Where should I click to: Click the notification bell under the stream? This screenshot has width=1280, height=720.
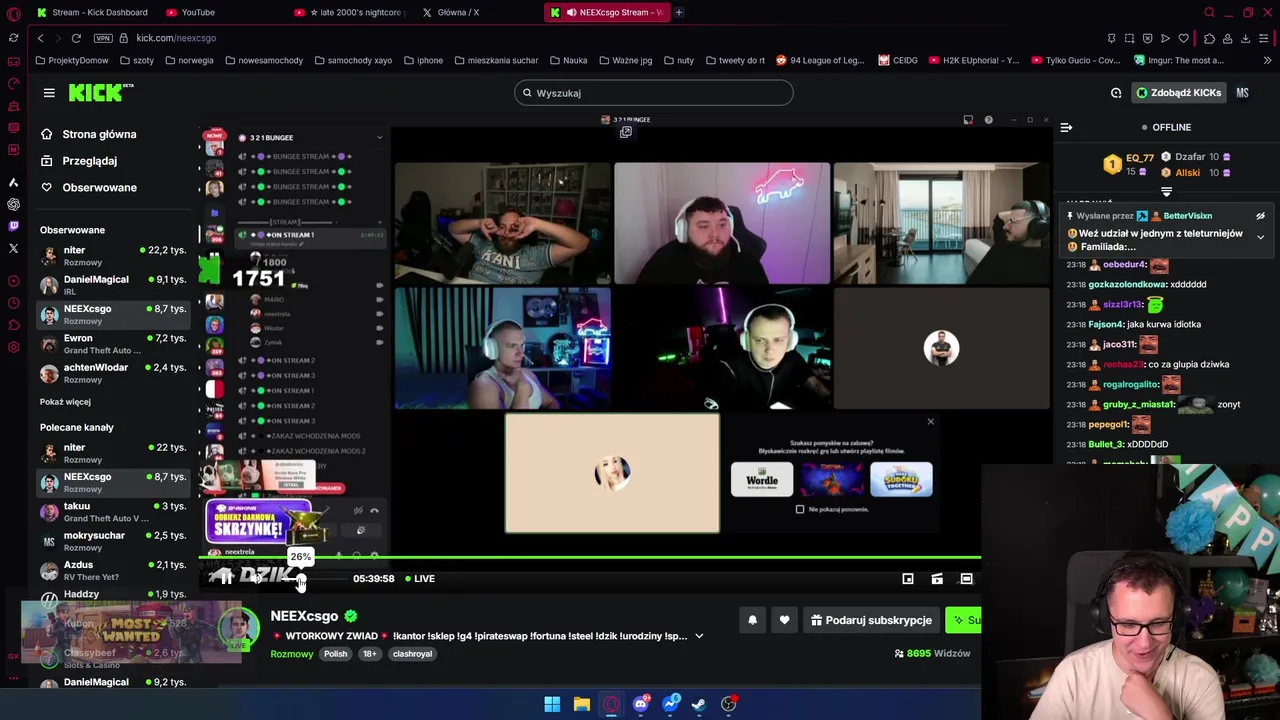[752, 620]
